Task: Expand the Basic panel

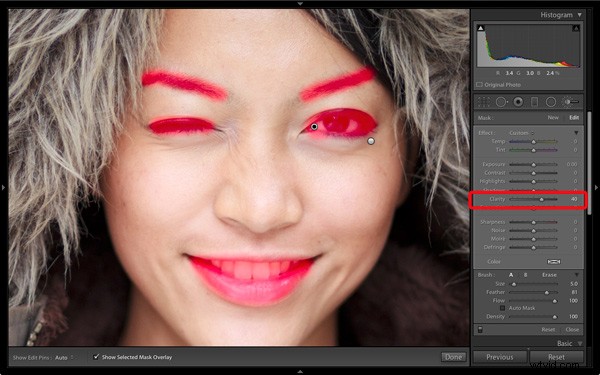Action: (x=580, y=343)
